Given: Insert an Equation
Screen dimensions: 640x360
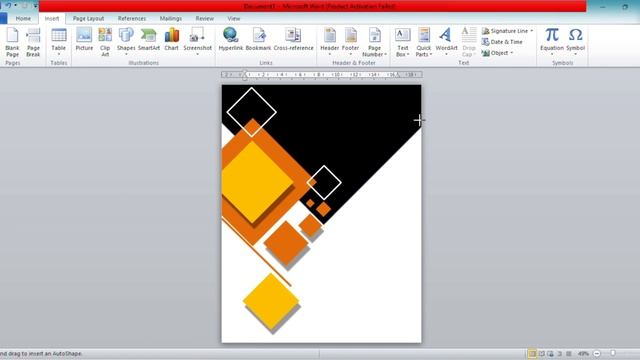Looking at the screenshot, I should pyautogui.click(x=552, y=42).
